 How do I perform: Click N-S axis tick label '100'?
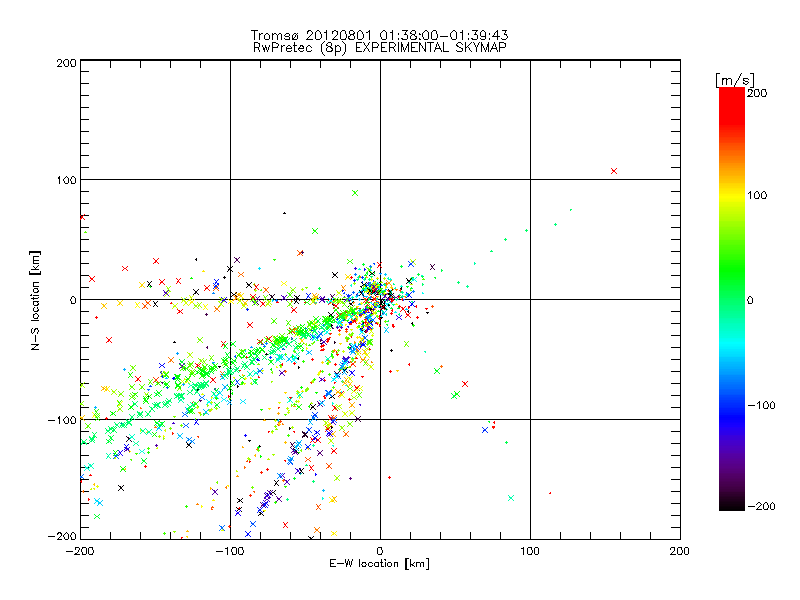coord(66,180)
